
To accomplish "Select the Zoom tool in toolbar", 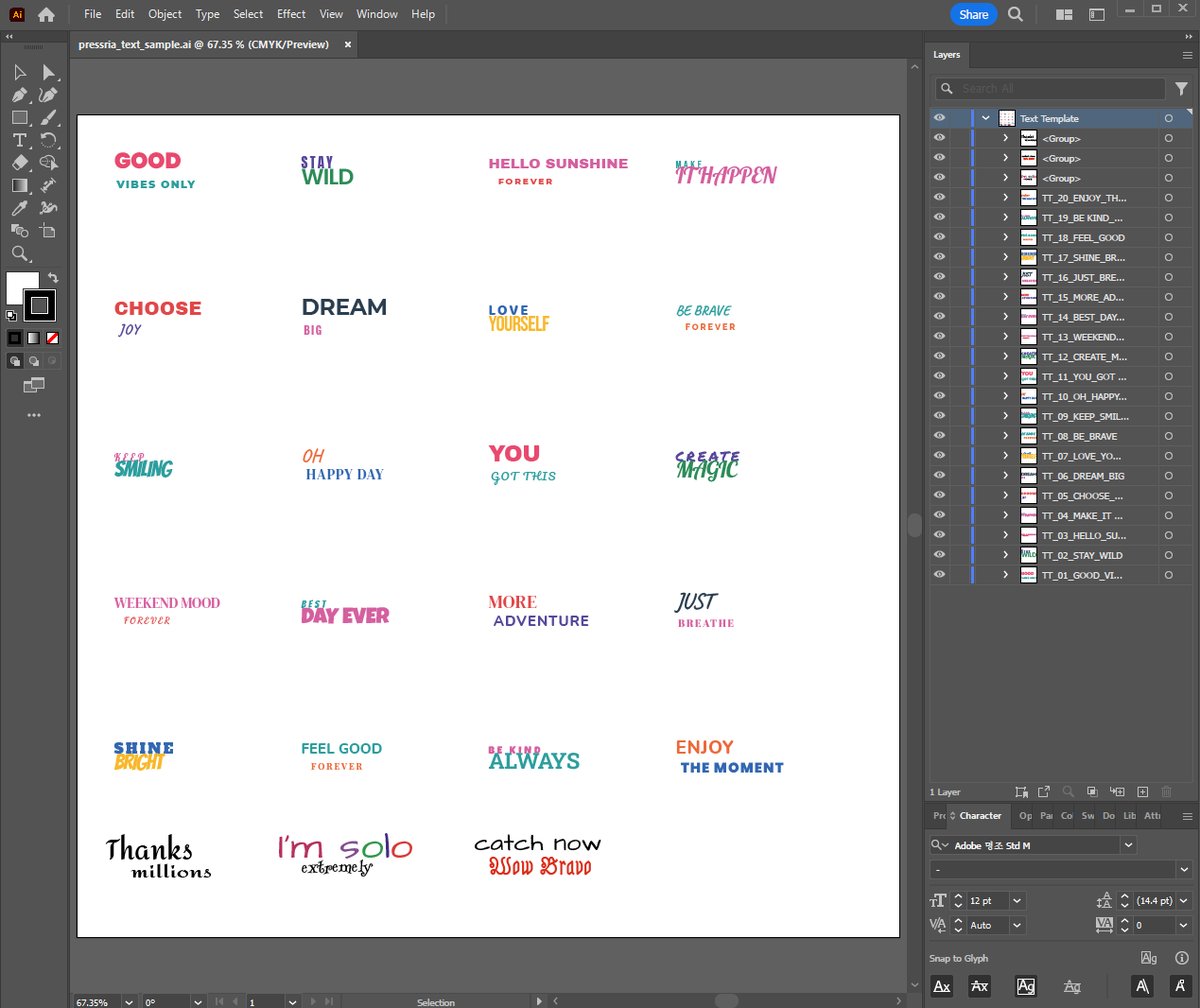I will click(x=19, y=254).
